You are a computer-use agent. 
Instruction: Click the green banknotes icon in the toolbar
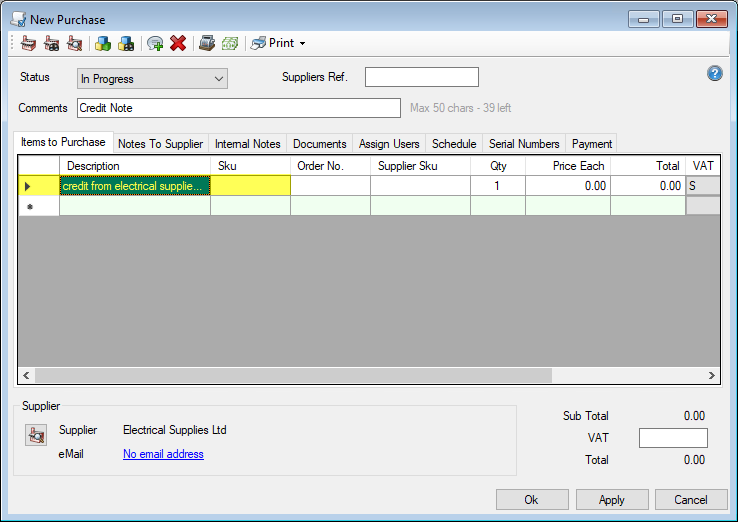(230, 43)
